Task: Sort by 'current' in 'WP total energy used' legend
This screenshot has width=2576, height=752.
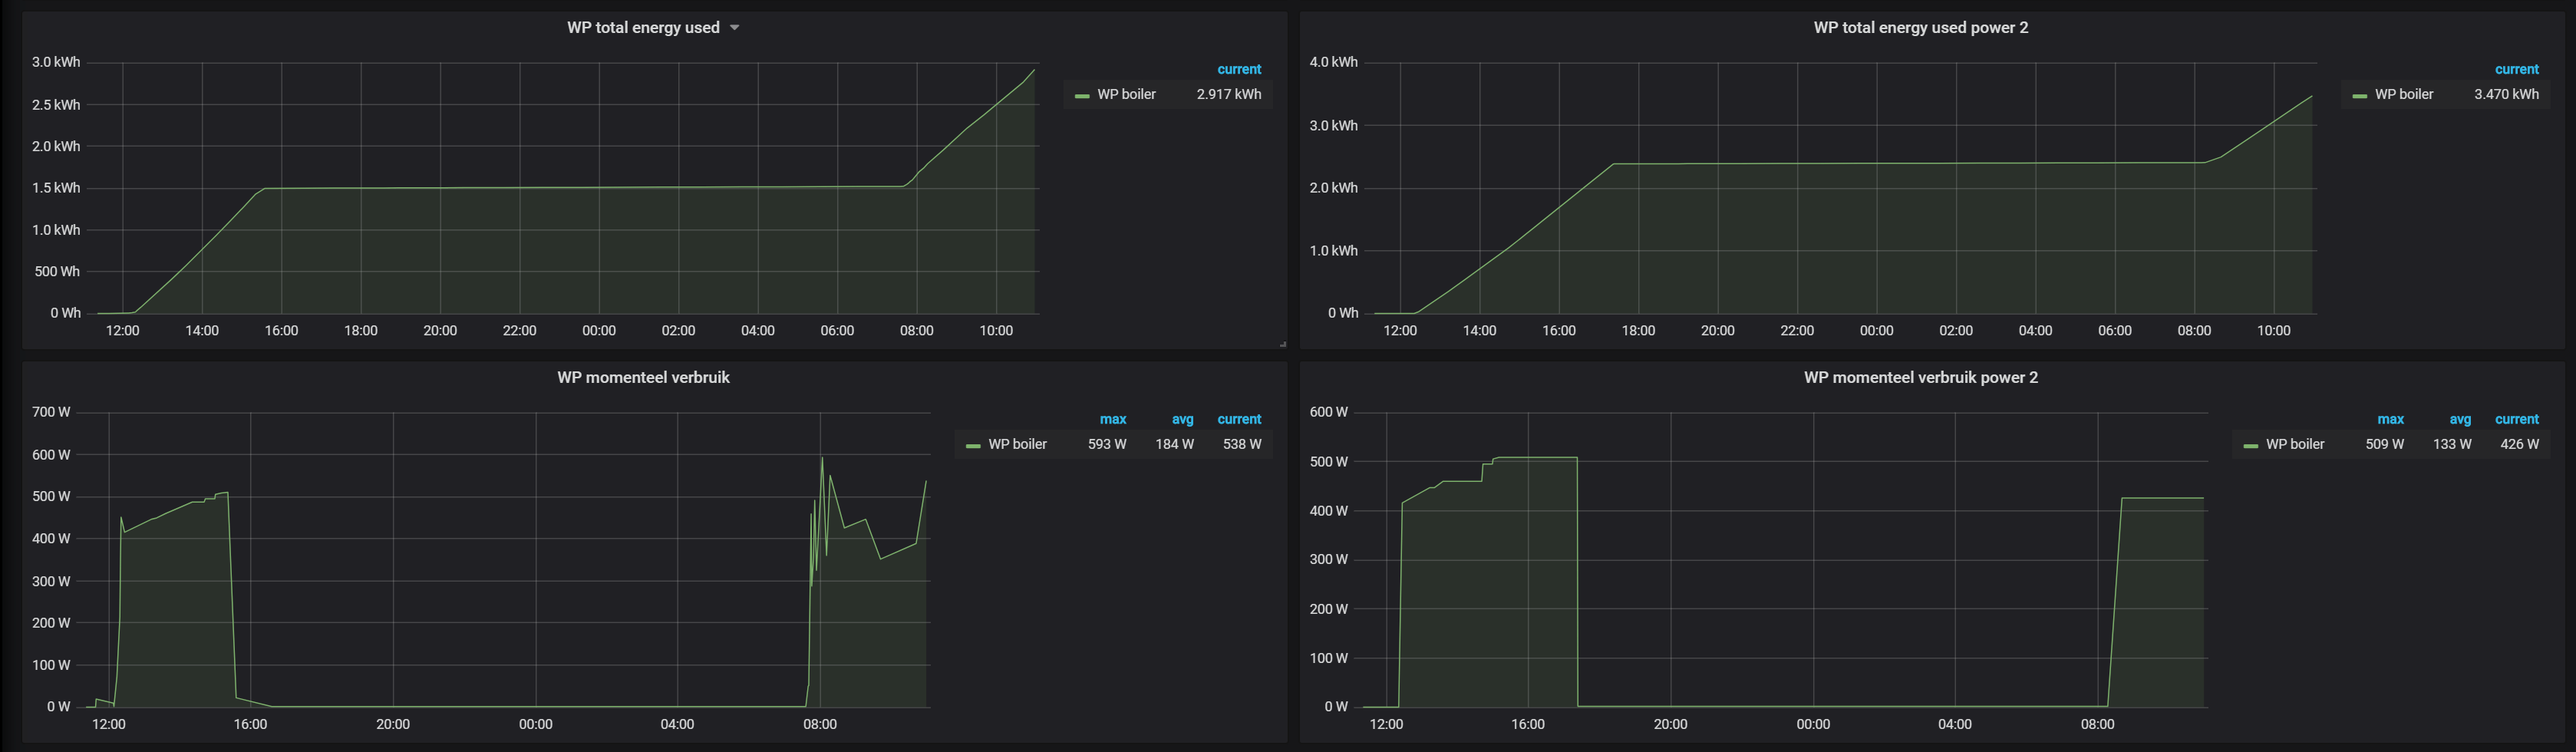Action: click(1239, 70)
